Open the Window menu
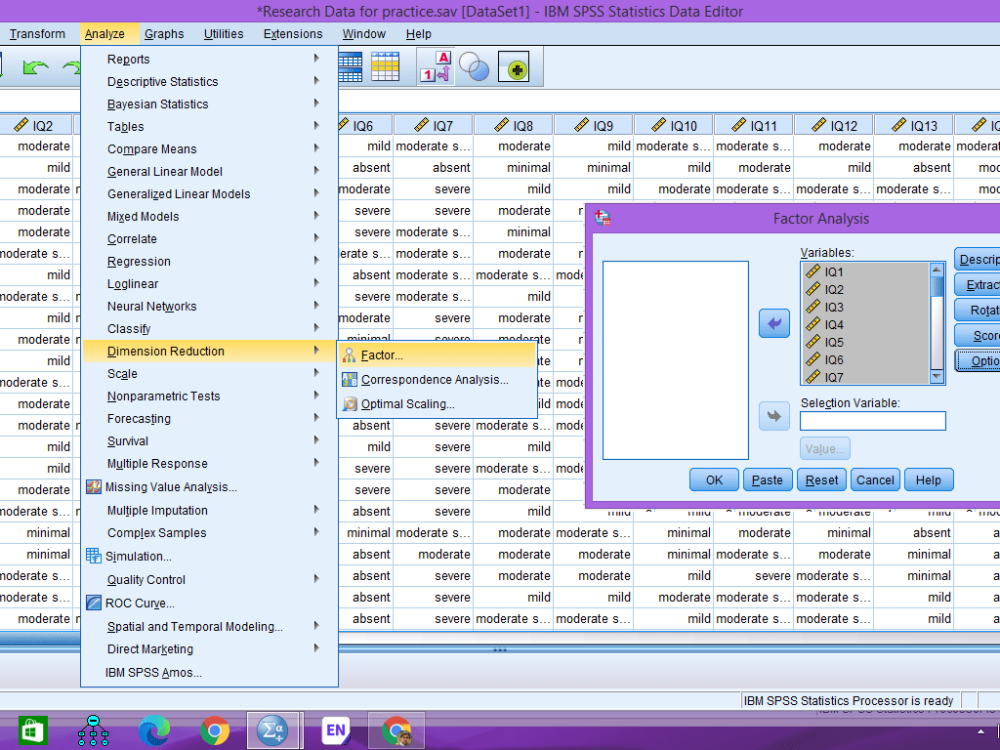1000x750 pixels. [364, 34]
